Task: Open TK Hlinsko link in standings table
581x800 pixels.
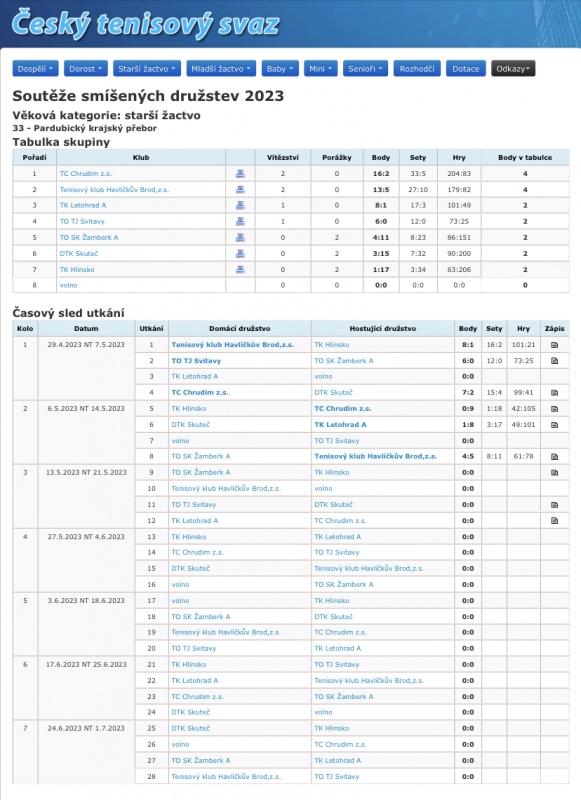Action: [77, 269]
